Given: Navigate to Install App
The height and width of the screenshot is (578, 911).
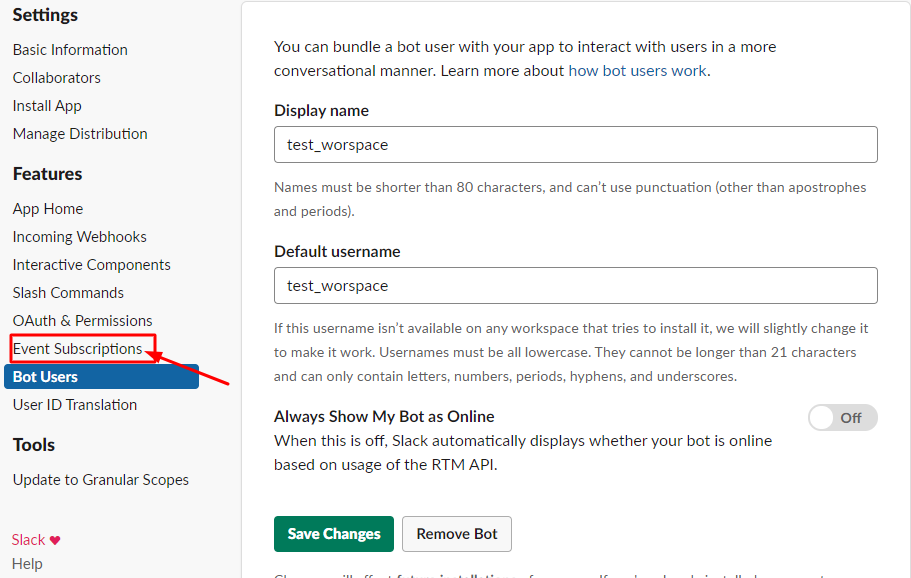Looking at the screenshot, I should pos(47,106).
